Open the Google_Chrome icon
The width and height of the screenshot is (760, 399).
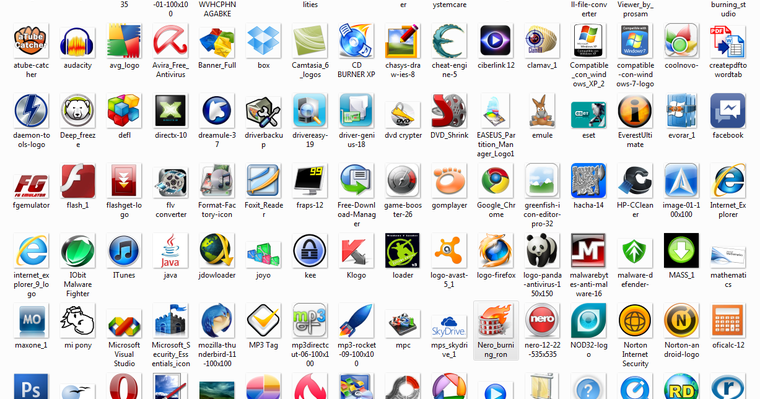click(x=496, y=181)
